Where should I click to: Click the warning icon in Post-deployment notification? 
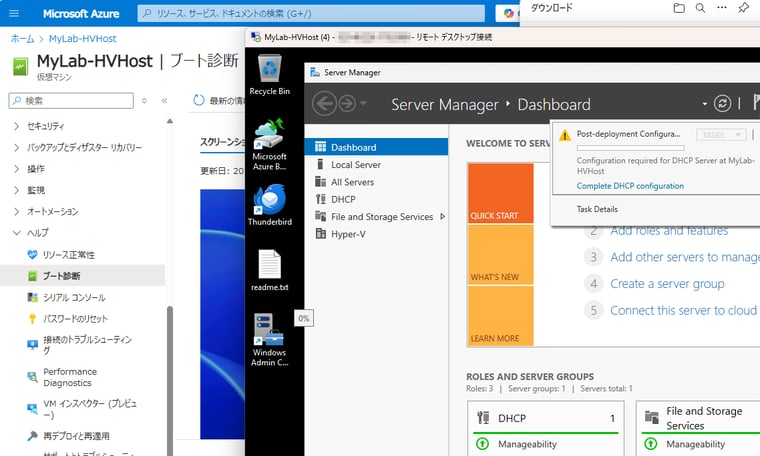click(x=565, y=135)
